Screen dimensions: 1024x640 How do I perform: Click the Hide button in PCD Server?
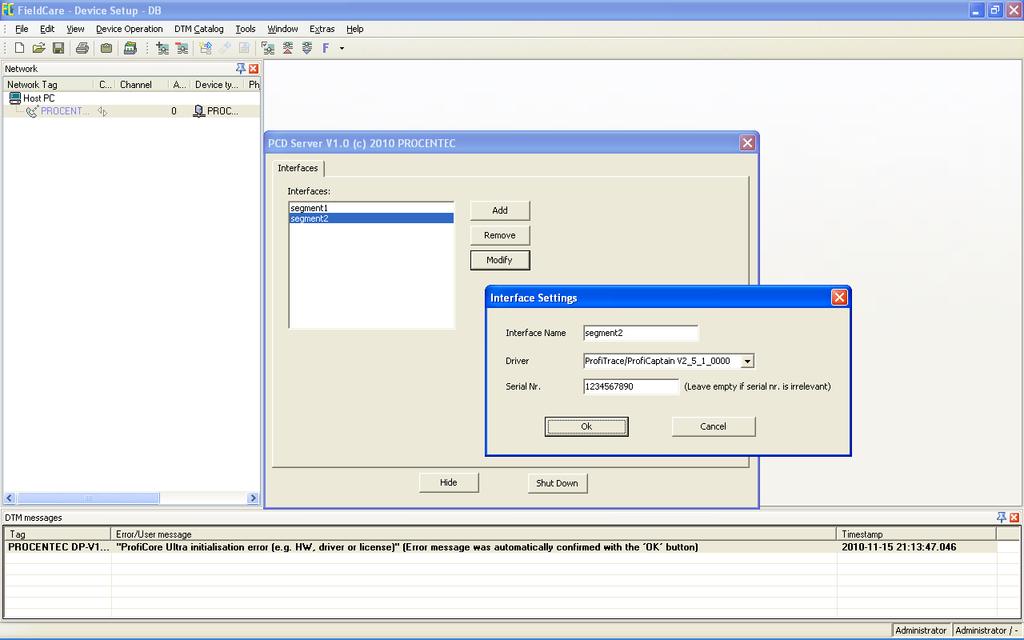(x=449, y=483)
